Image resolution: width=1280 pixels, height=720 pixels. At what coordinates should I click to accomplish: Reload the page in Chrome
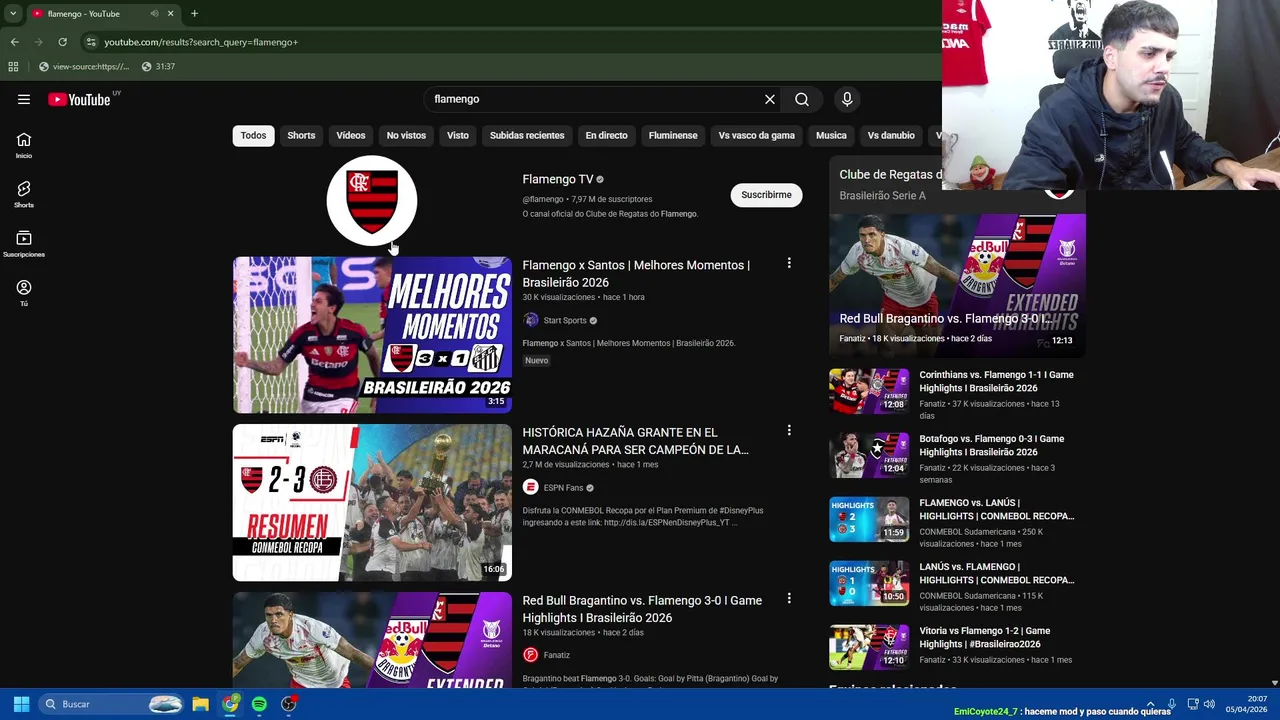click(62, 42)
